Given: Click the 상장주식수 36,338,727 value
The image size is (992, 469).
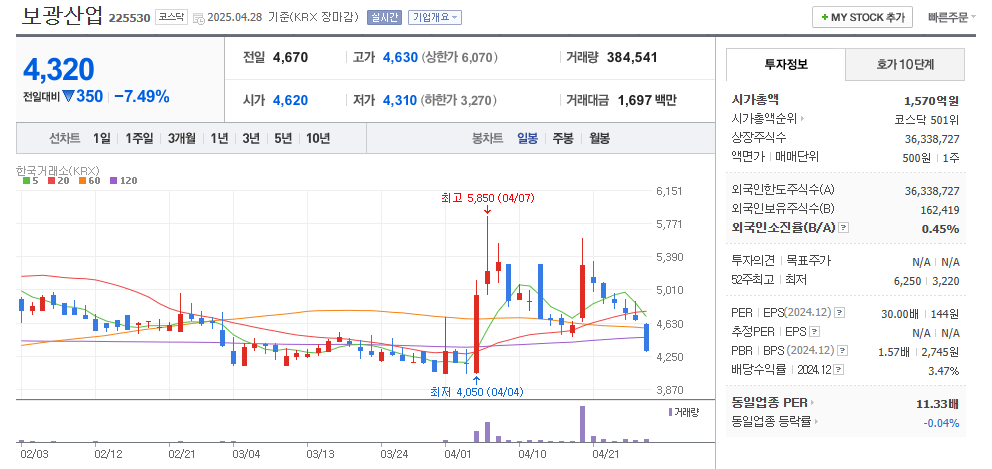Looking at the screenshot, I should pos(932,139).
